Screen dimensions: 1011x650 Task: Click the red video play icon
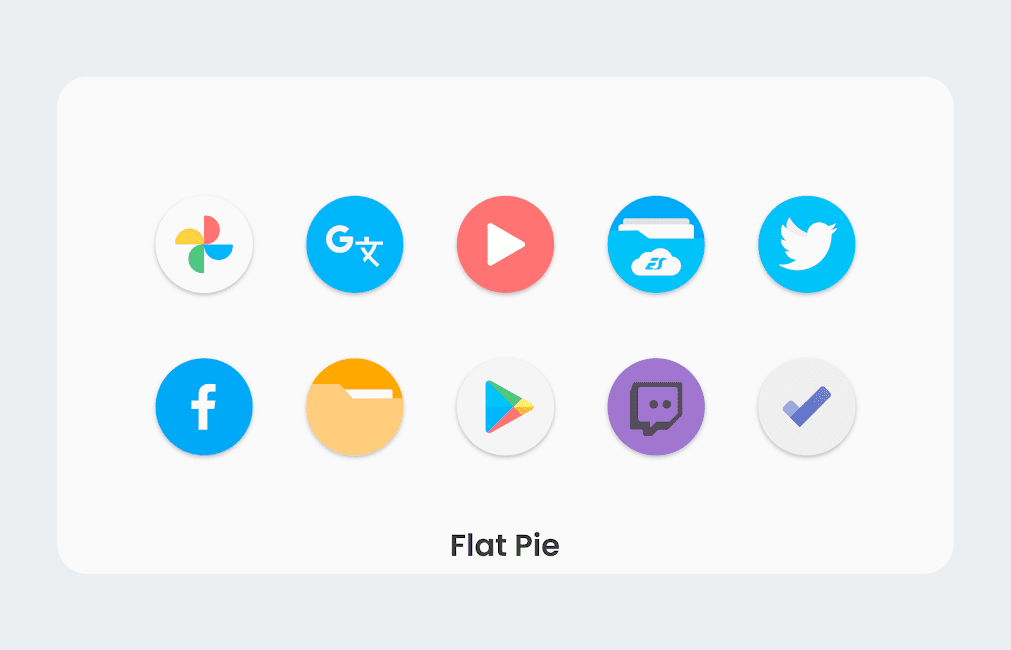pyautogui.click(x=506, y=244)
